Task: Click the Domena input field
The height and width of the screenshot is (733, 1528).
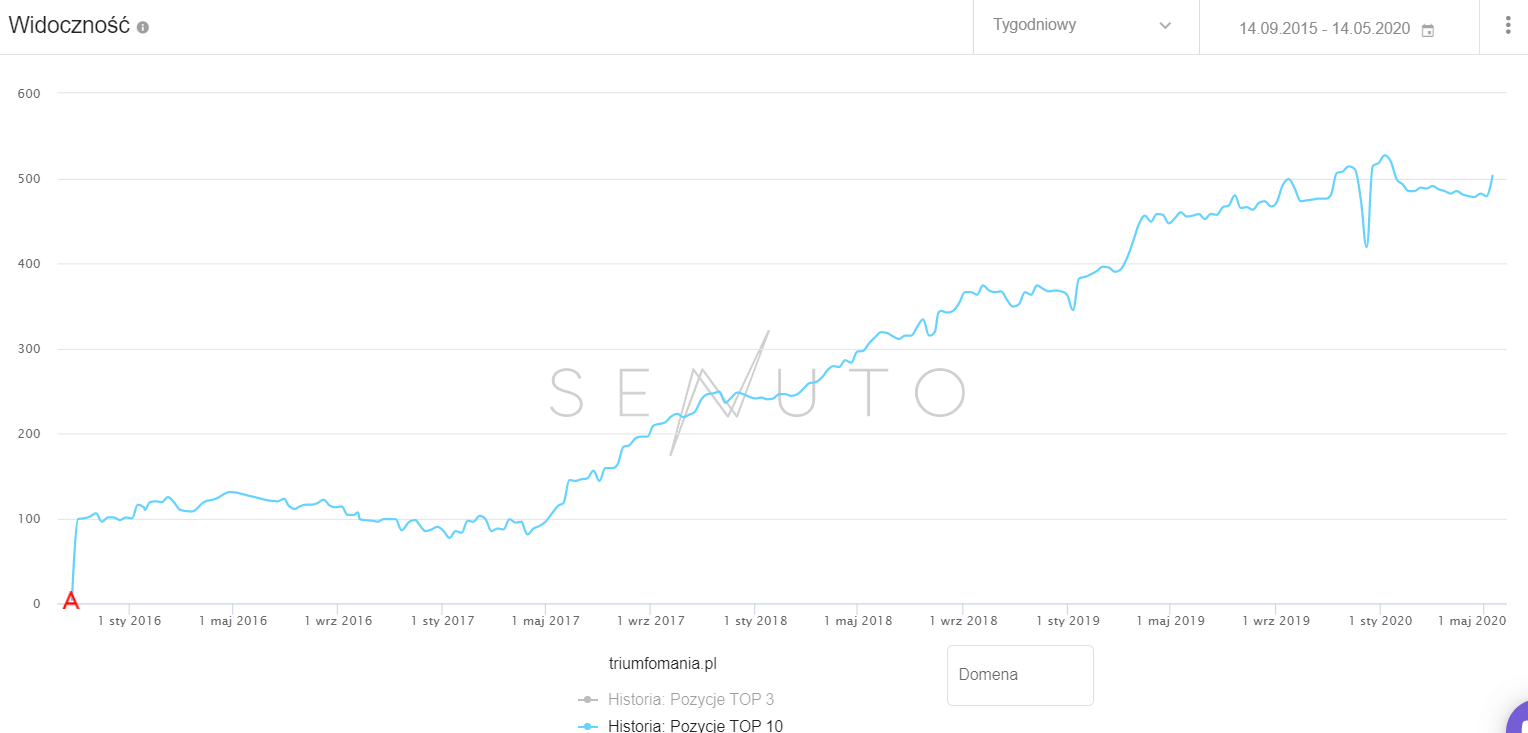Action: (1020, 675)
